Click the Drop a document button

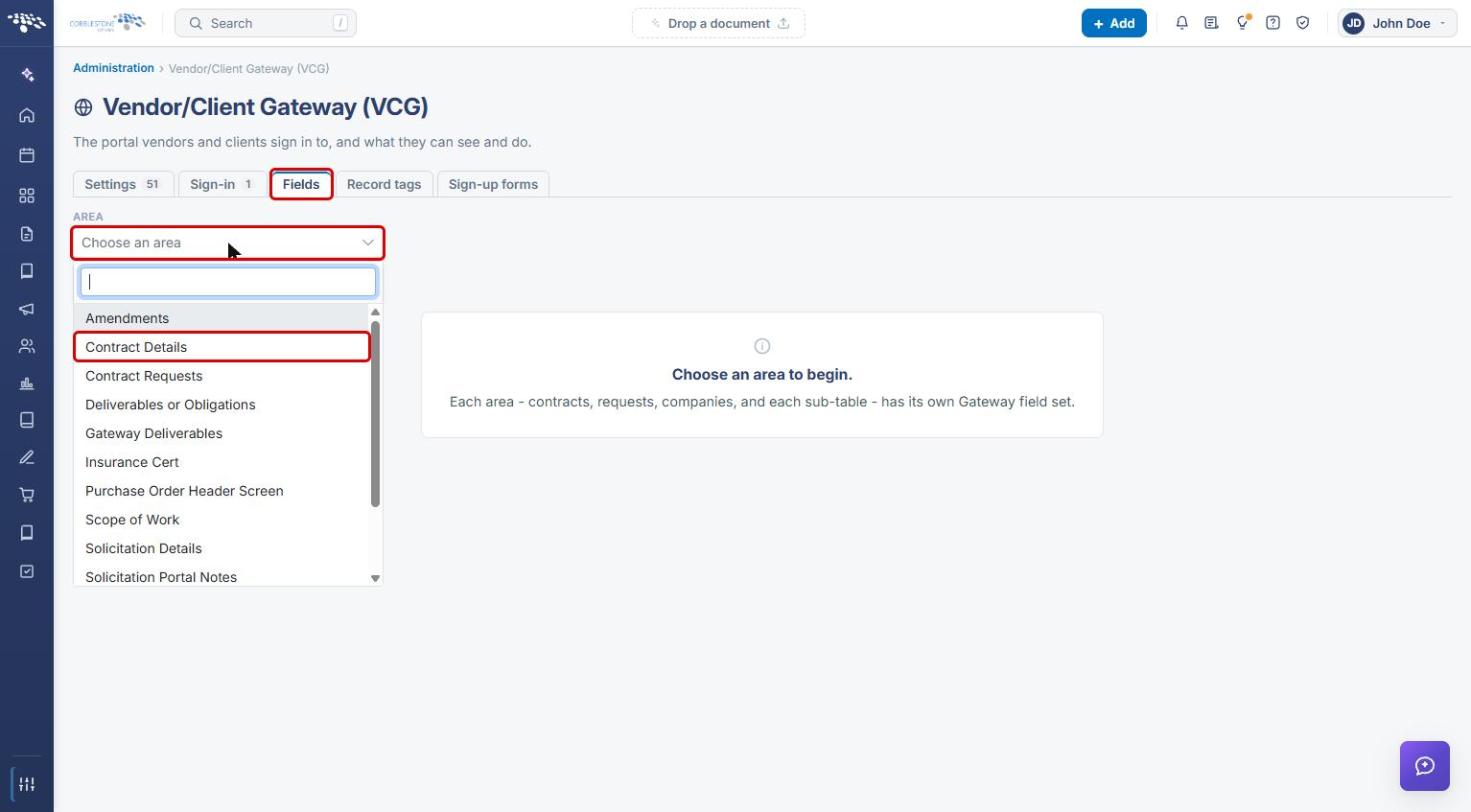coord(718,23)
